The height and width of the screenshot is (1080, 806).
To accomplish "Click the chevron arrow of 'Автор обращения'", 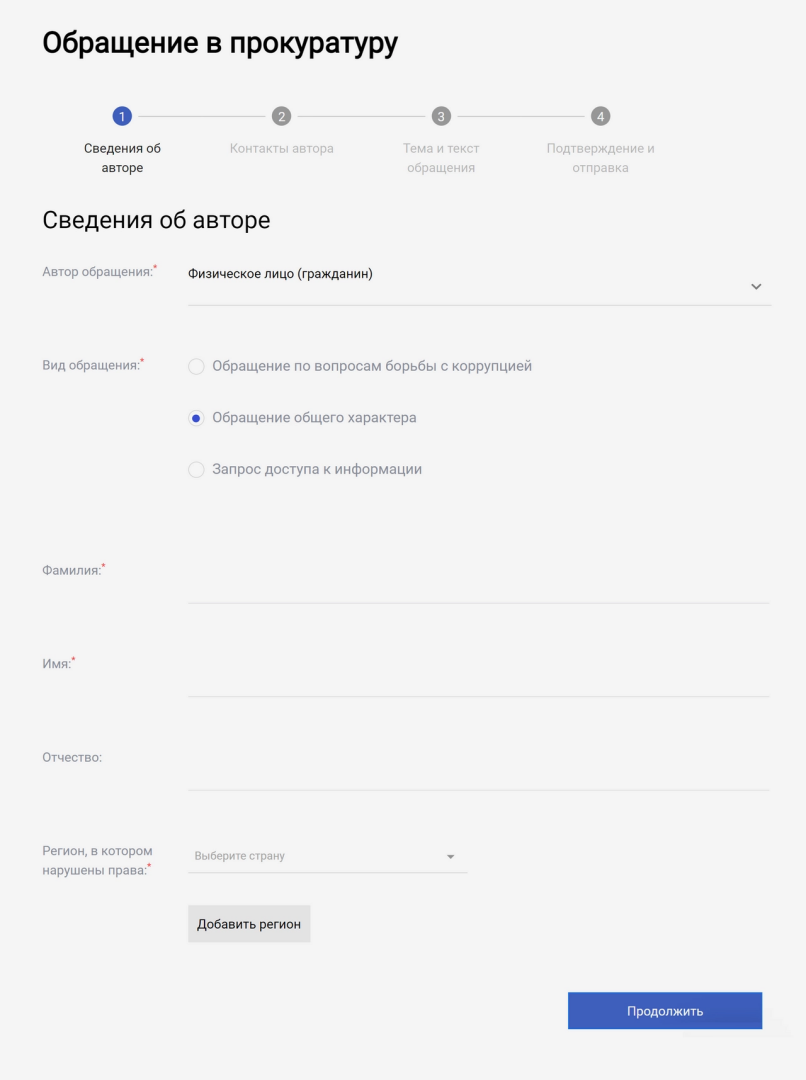I will [756, 287].
